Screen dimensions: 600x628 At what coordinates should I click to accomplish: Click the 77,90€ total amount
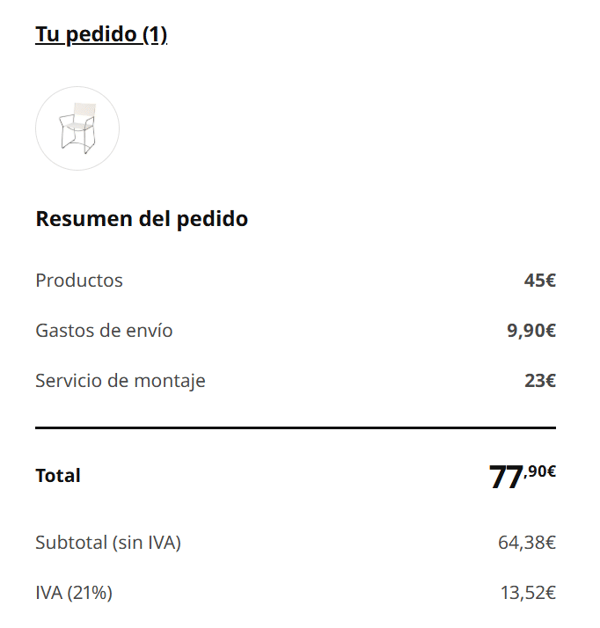pyautogui.click(x=522, y=476)
